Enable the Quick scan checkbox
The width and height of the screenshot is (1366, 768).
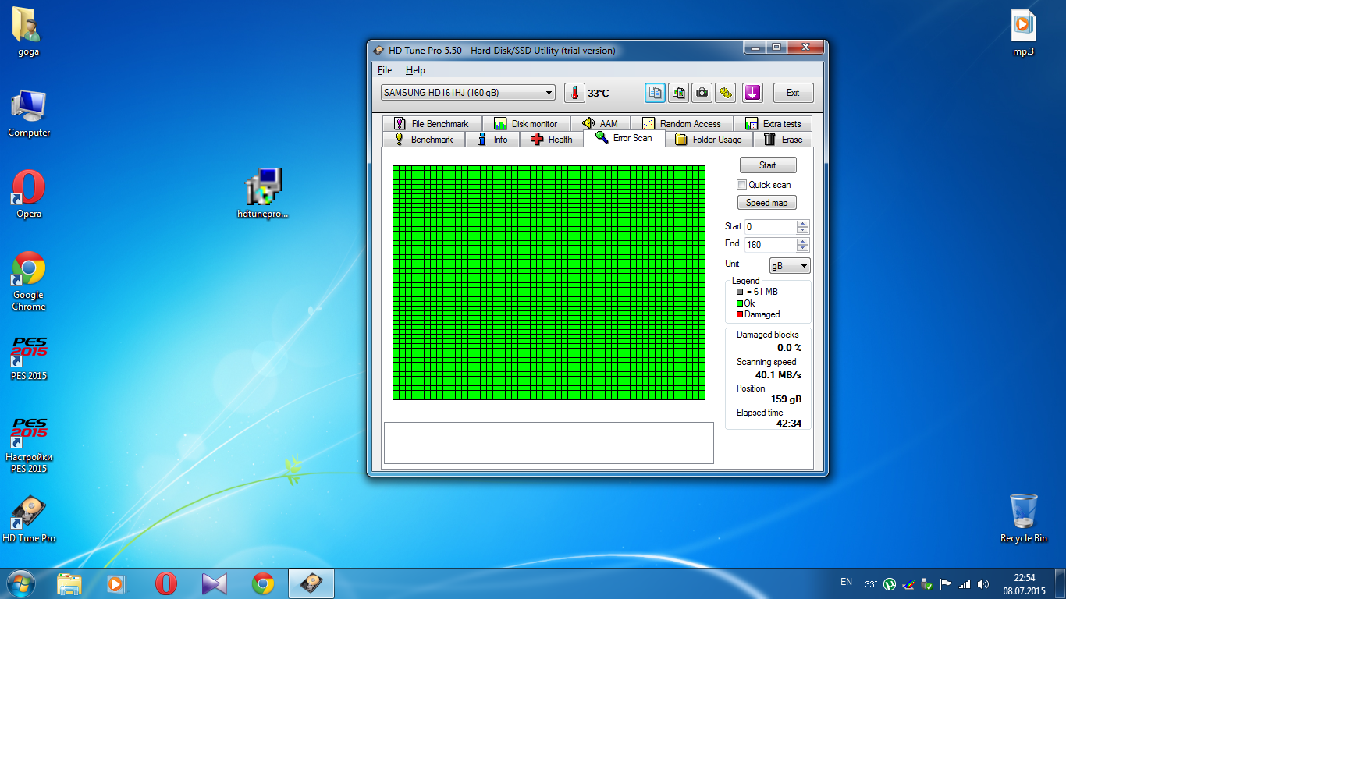tap(742, 184)
